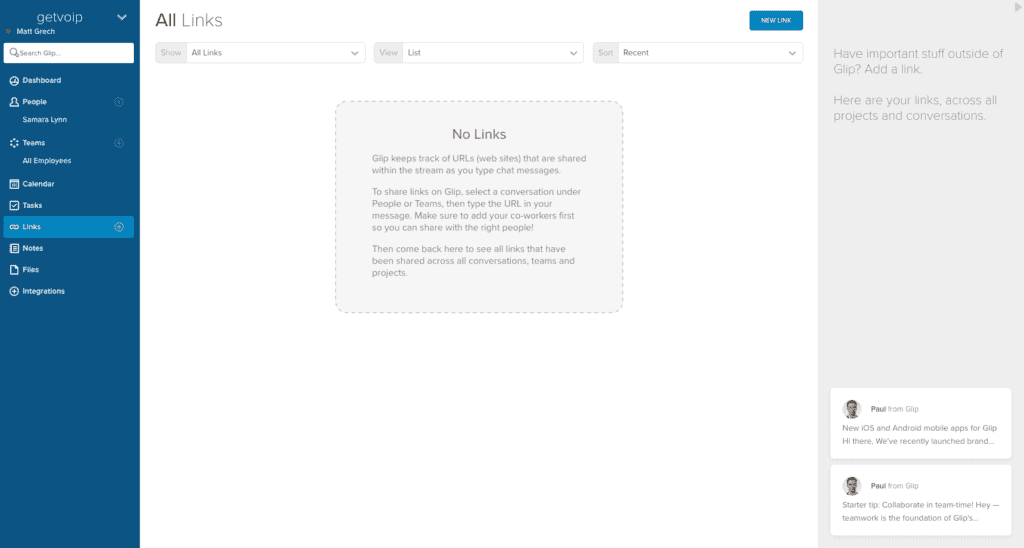Click the Links chain icon
1024x548 pixels.
tap(14, 227)
